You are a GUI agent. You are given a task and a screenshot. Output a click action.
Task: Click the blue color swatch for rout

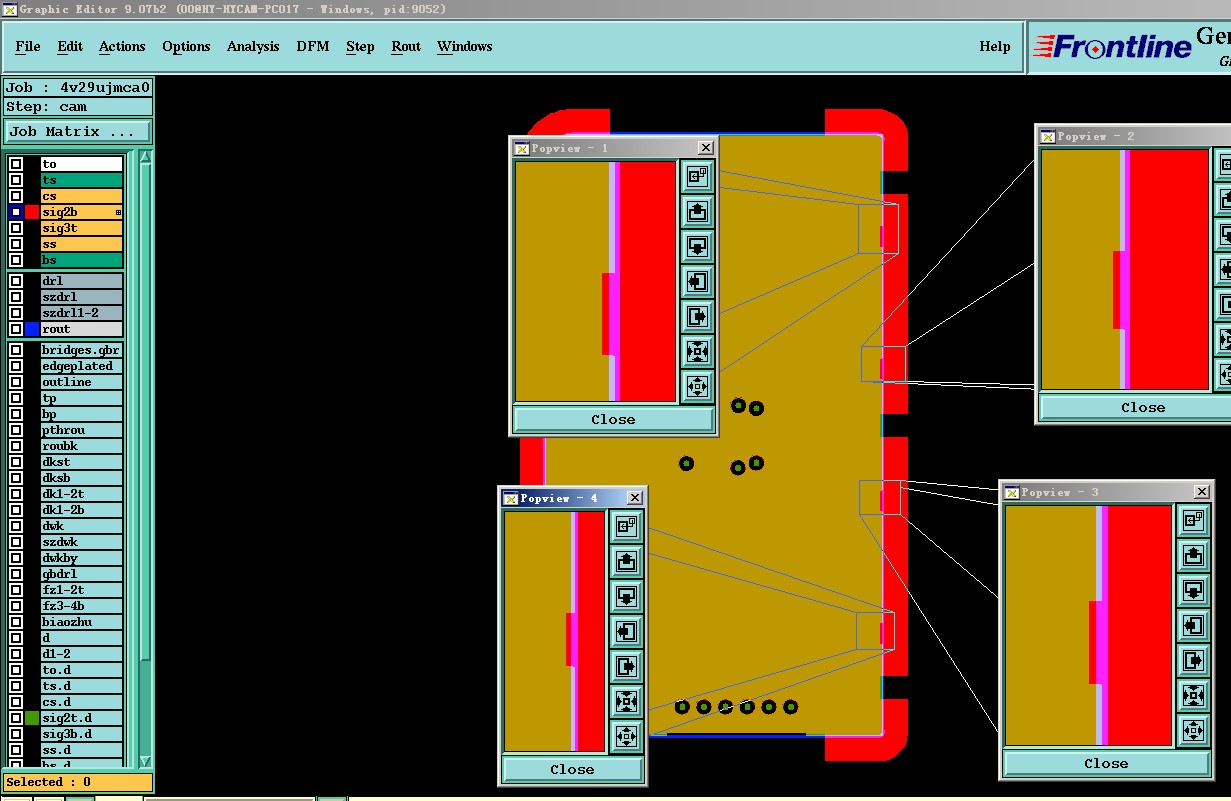32,329
